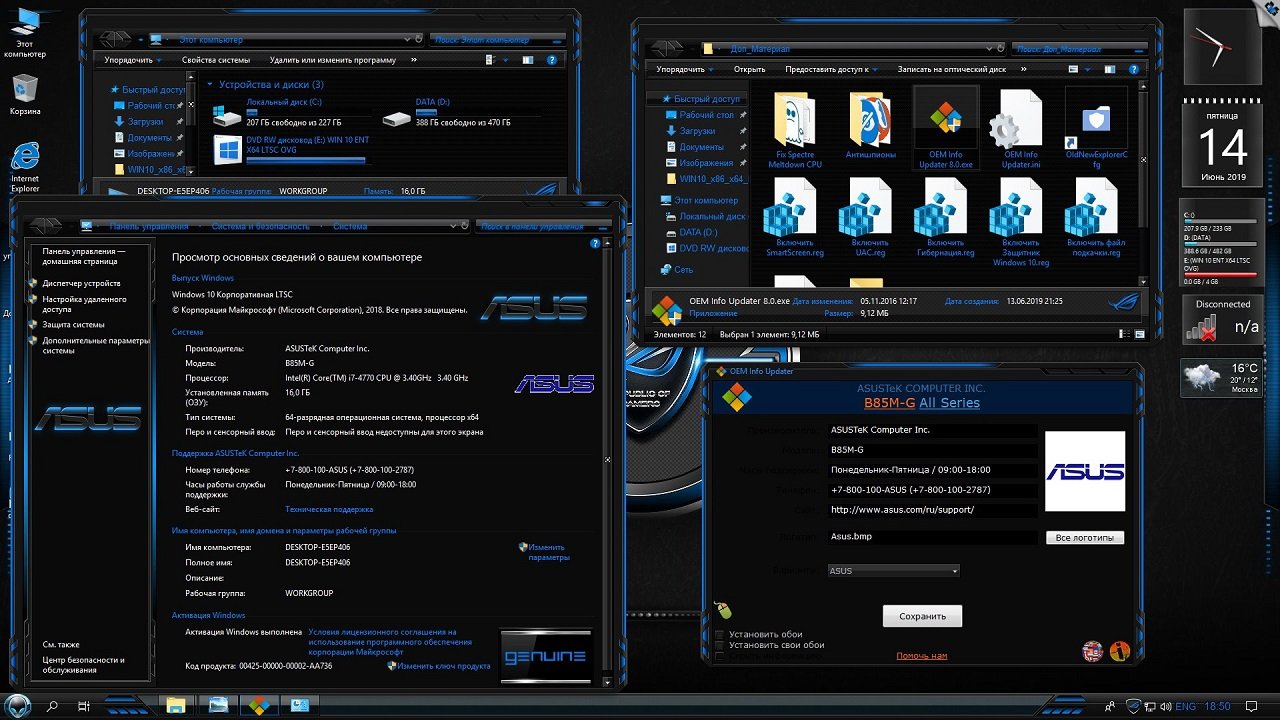Image resolution: width=1280 pixels, height=720 pixels.
Task: Open the Антишпионы folder
Action: coord(870,125)
